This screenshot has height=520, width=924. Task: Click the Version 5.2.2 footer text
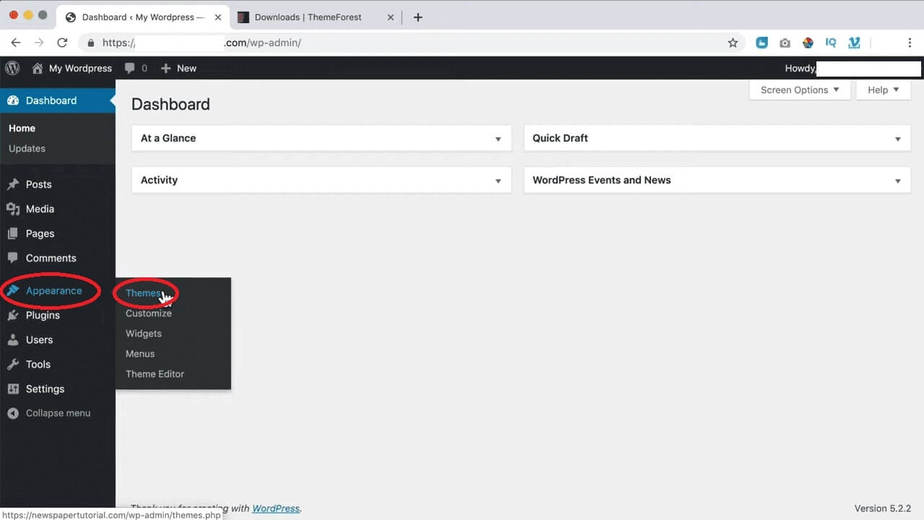882,508
